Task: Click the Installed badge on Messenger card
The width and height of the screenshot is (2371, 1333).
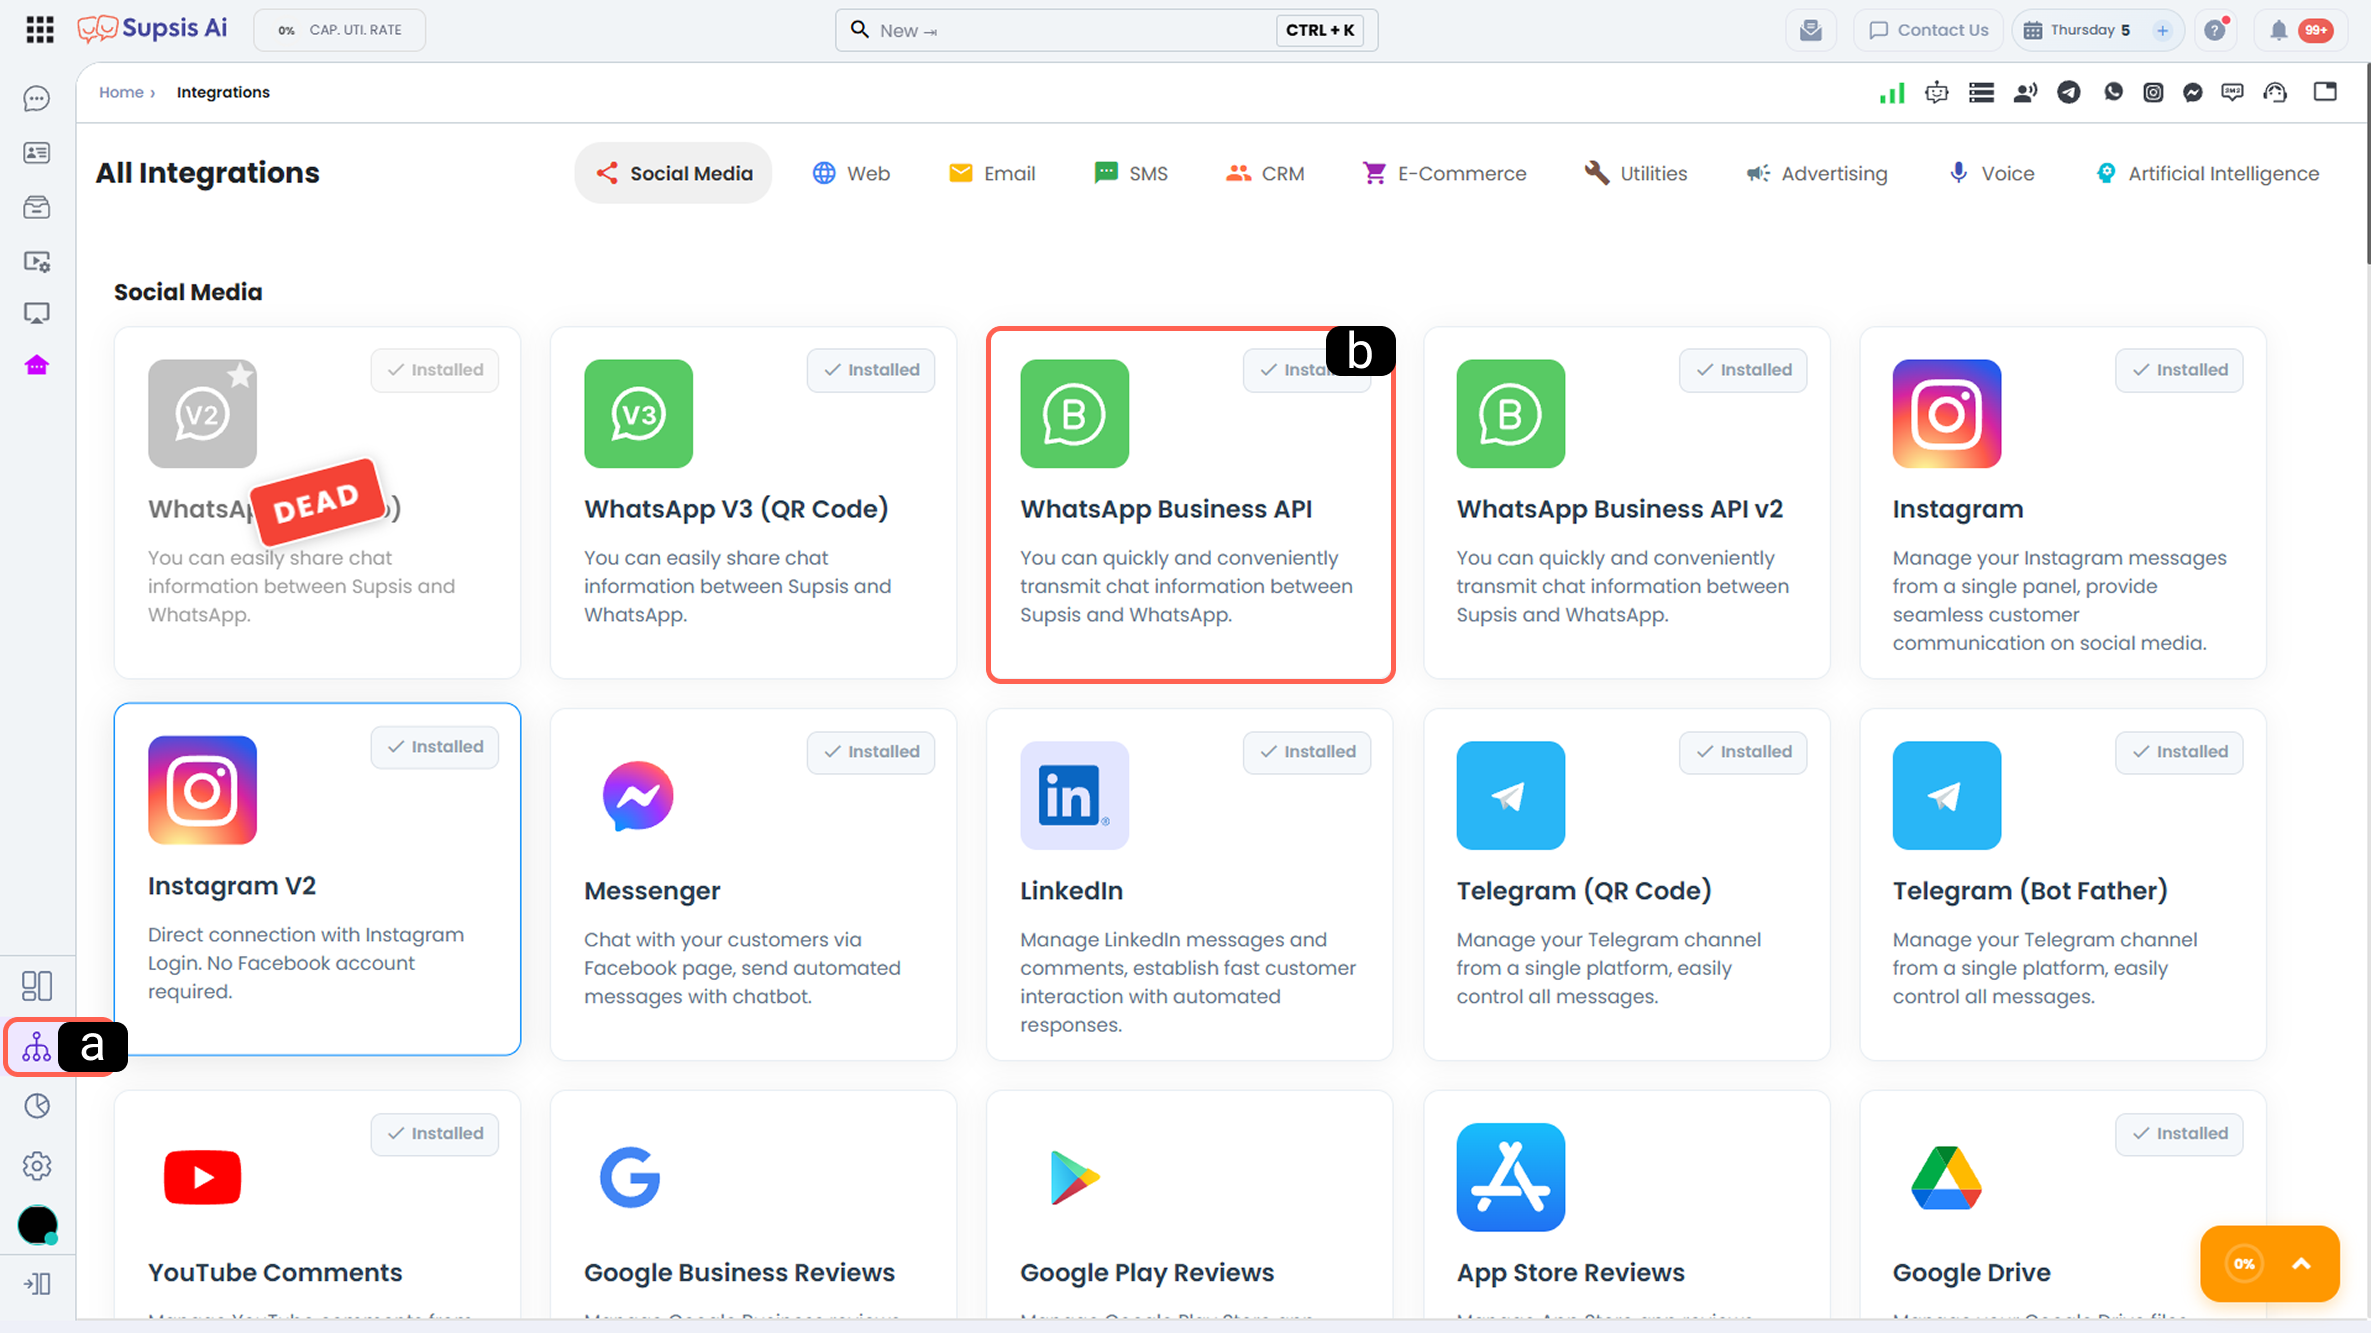Action: pyautogui.click(x=871, y=752)
